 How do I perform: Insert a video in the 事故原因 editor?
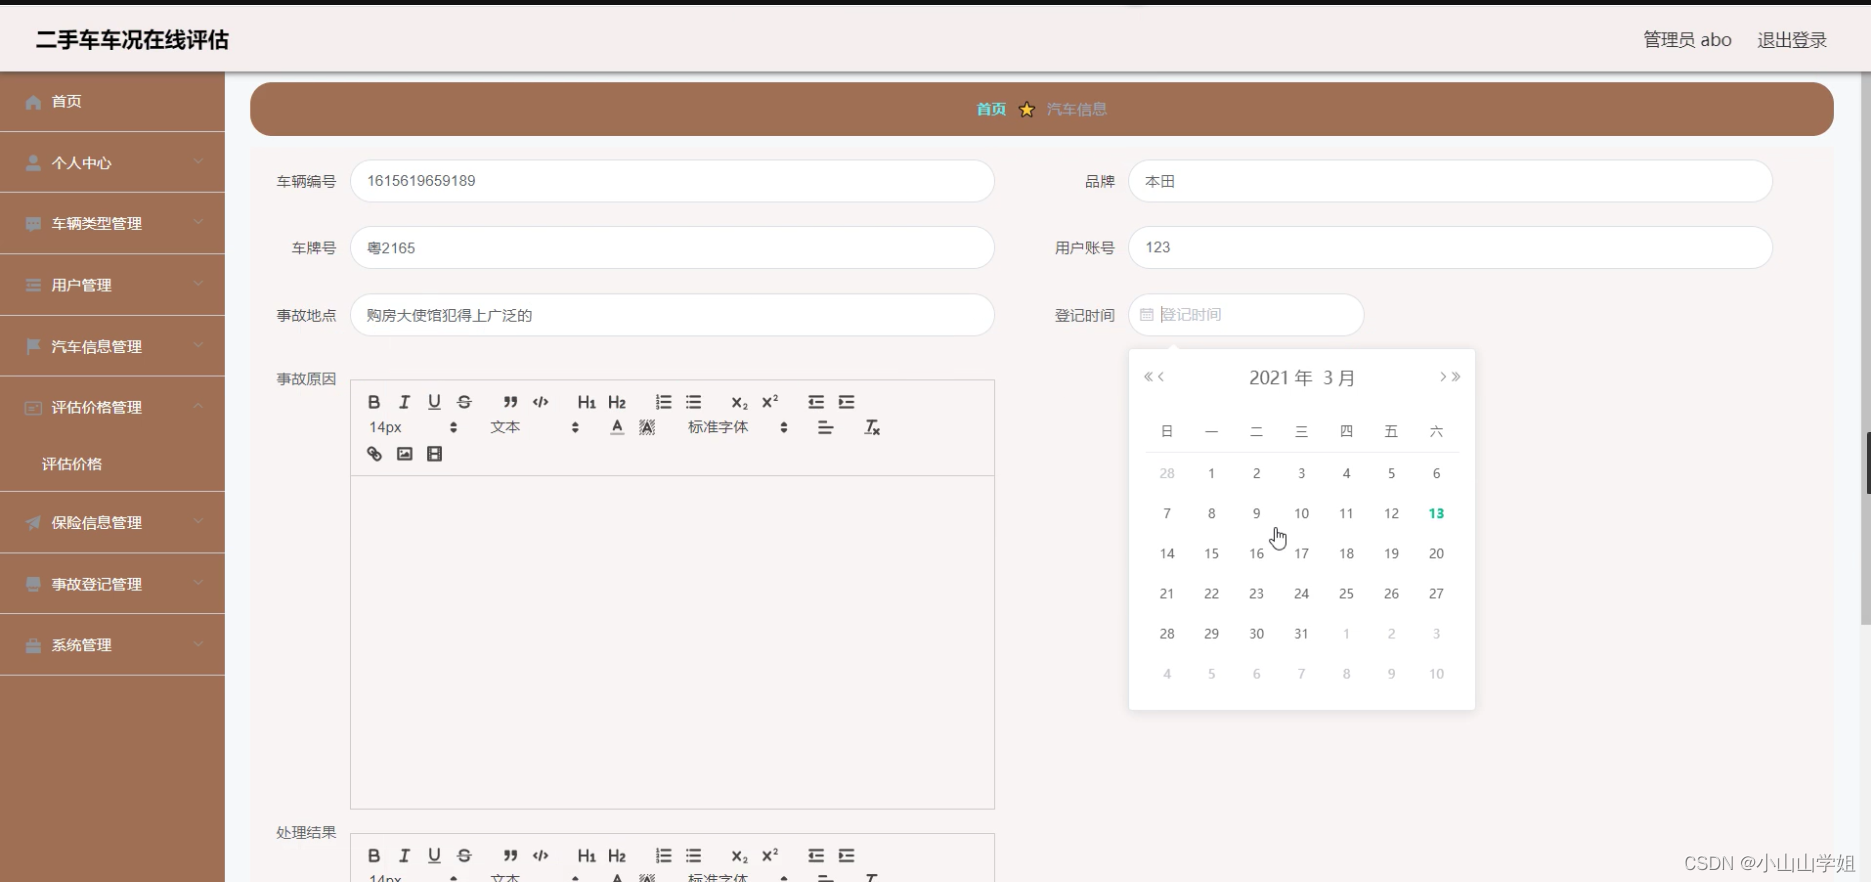[x=434, y=454]
